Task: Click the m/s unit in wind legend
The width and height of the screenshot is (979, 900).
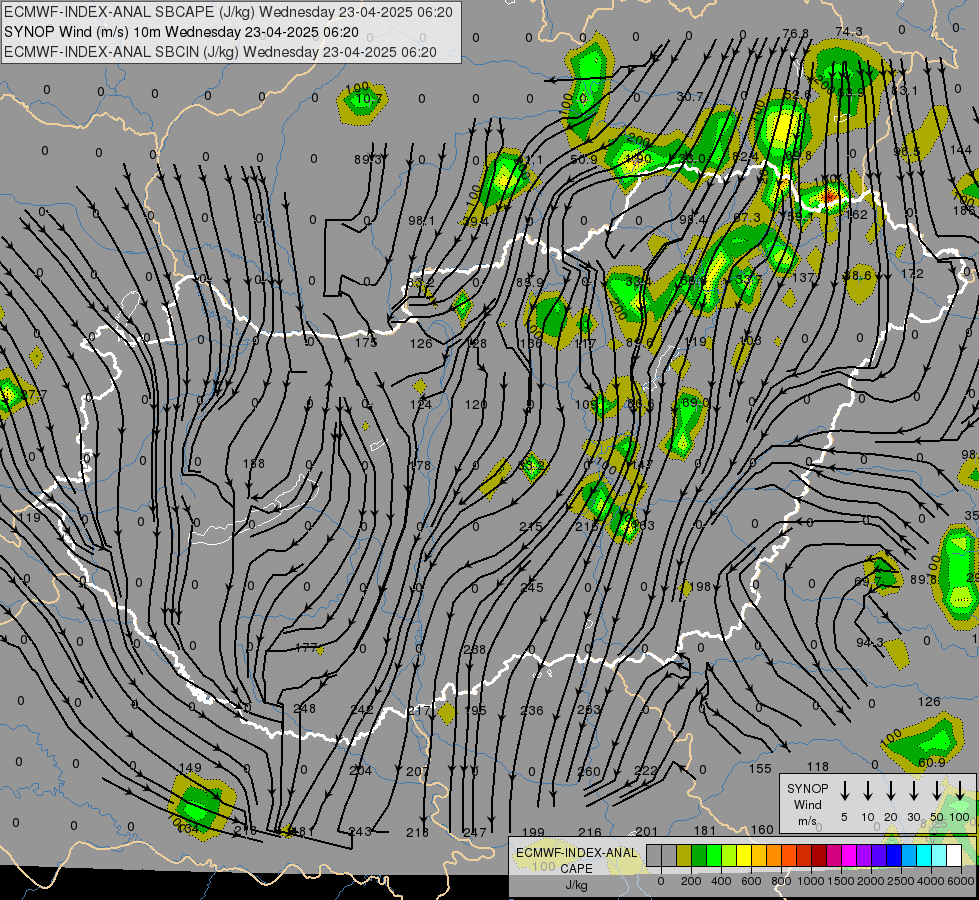Action: (x=807, y=821)
